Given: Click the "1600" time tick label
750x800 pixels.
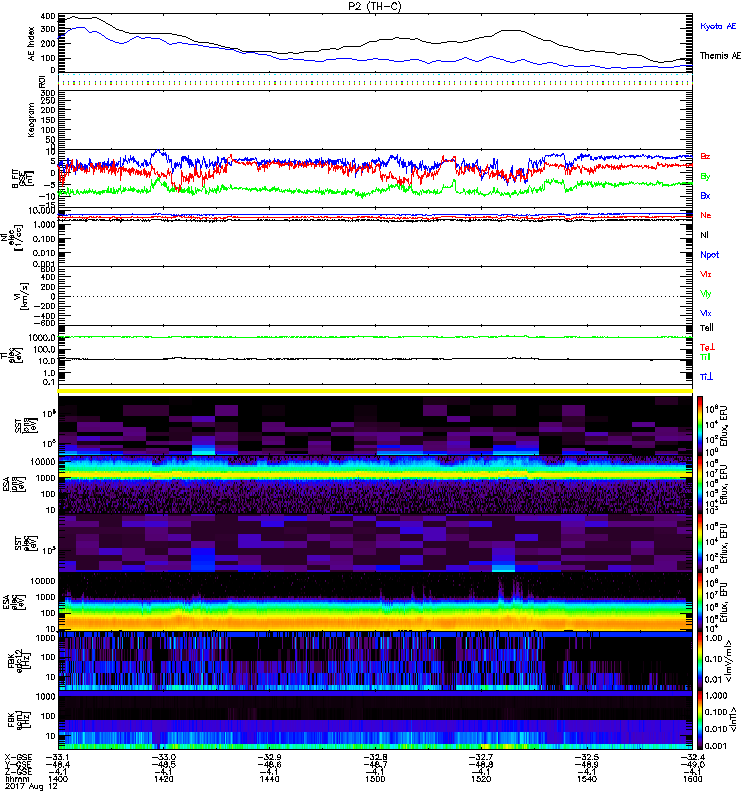Looking at the screenshot, I should tap(692, 779).
